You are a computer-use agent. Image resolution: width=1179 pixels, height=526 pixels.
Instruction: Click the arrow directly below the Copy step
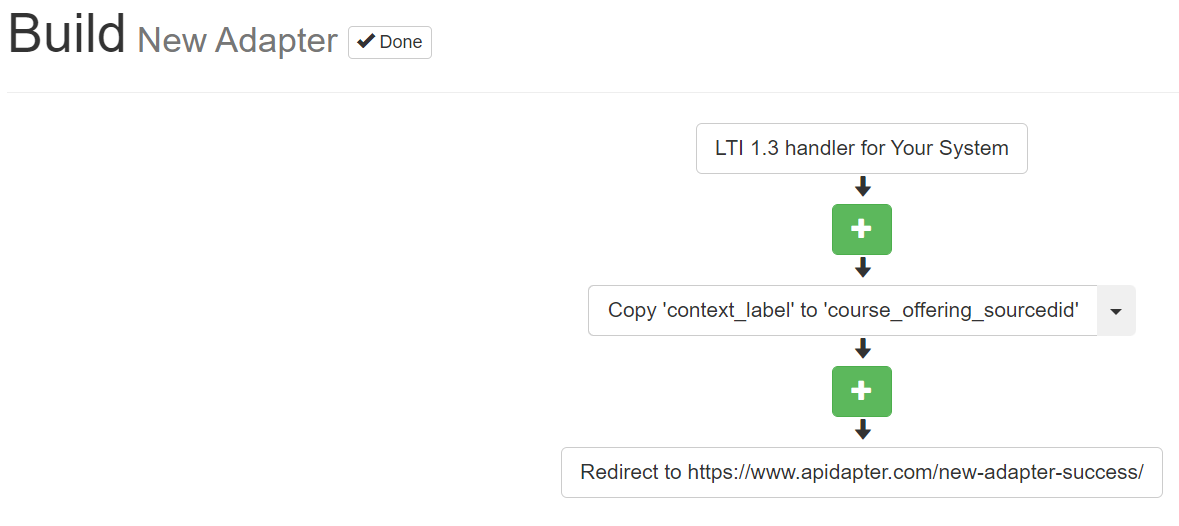[x=863, y=349]
